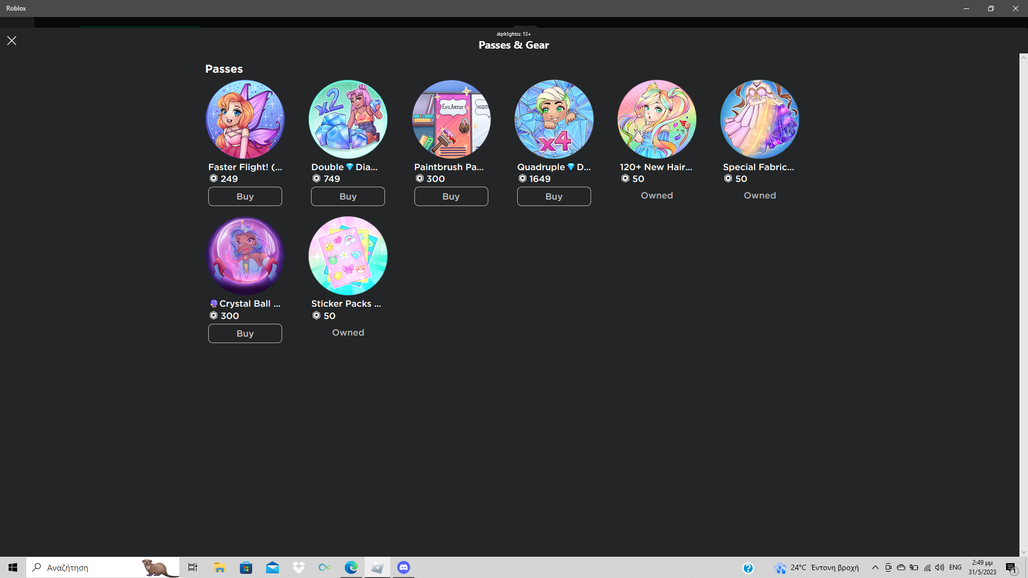1028x578 pixels.
Task: Open the Sticker Packs pass image
Action: 348,256
